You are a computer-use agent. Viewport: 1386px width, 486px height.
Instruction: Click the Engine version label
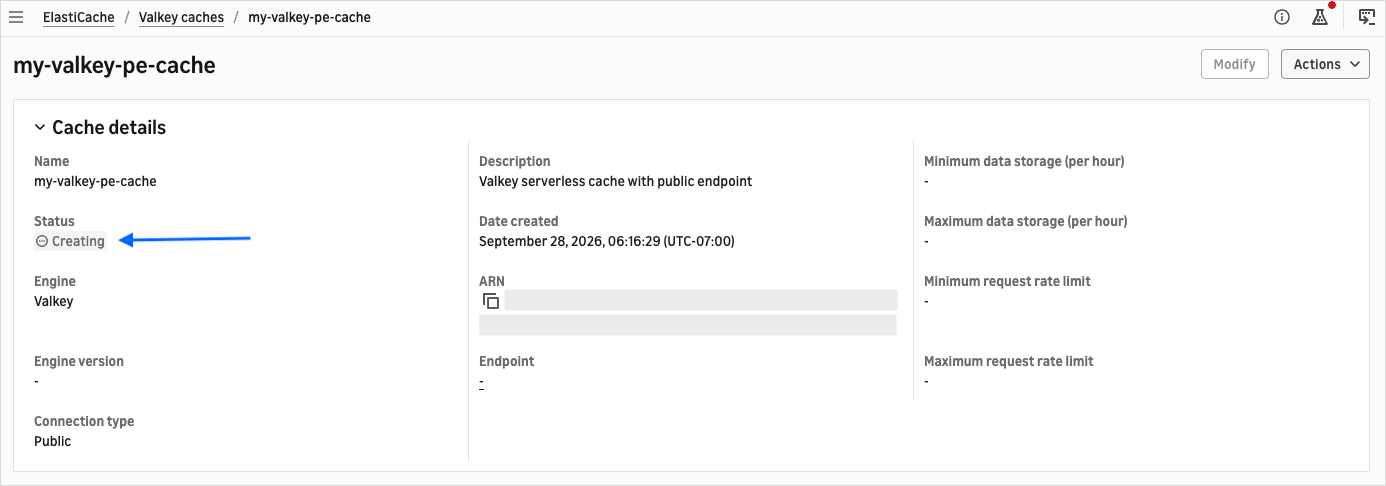coord(79,361)
